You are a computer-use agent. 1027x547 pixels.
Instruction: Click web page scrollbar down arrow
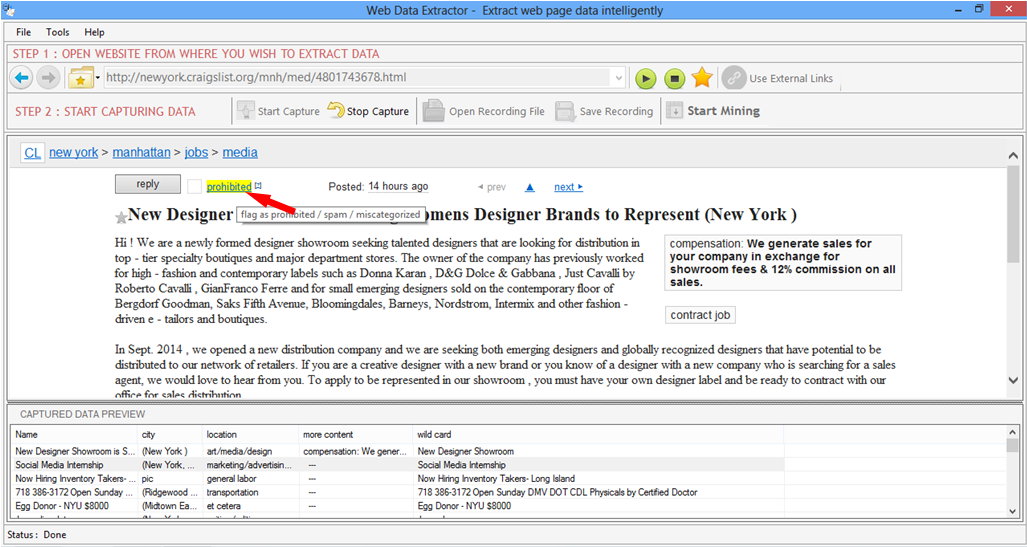[1013, 380]
